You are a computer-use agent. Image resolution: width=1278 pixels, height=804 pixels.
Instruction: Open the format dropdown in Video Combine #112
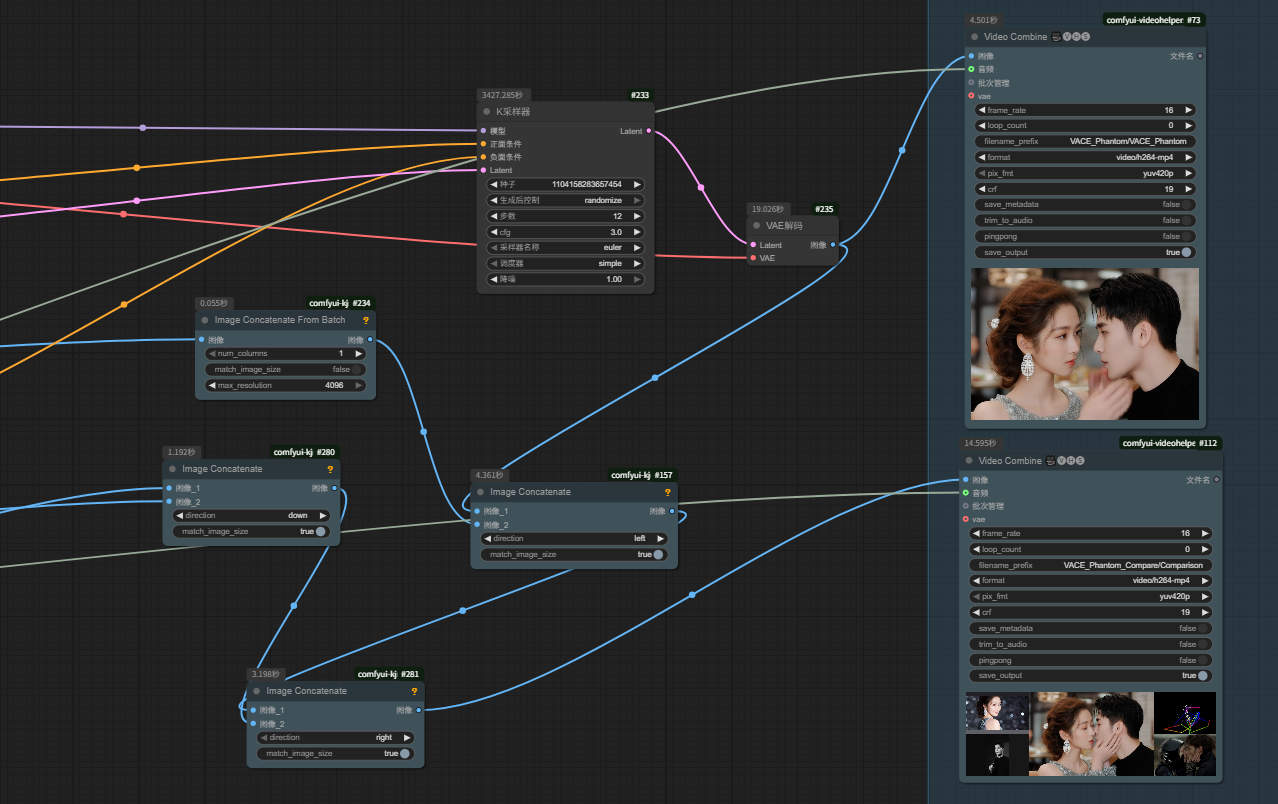point(1091,580)
